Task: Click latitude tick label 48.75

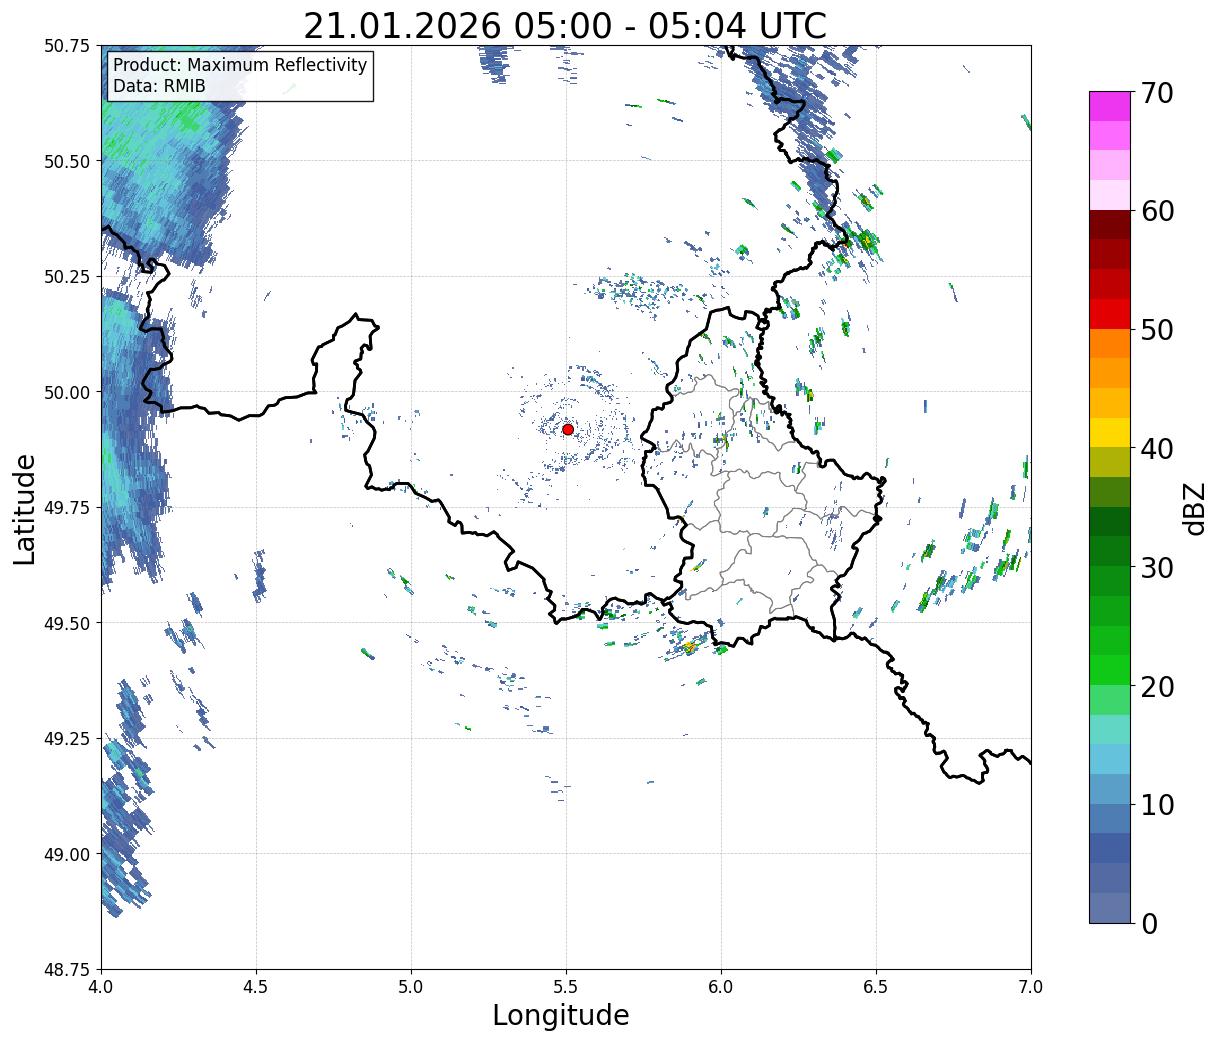Action: pos(67,969)
